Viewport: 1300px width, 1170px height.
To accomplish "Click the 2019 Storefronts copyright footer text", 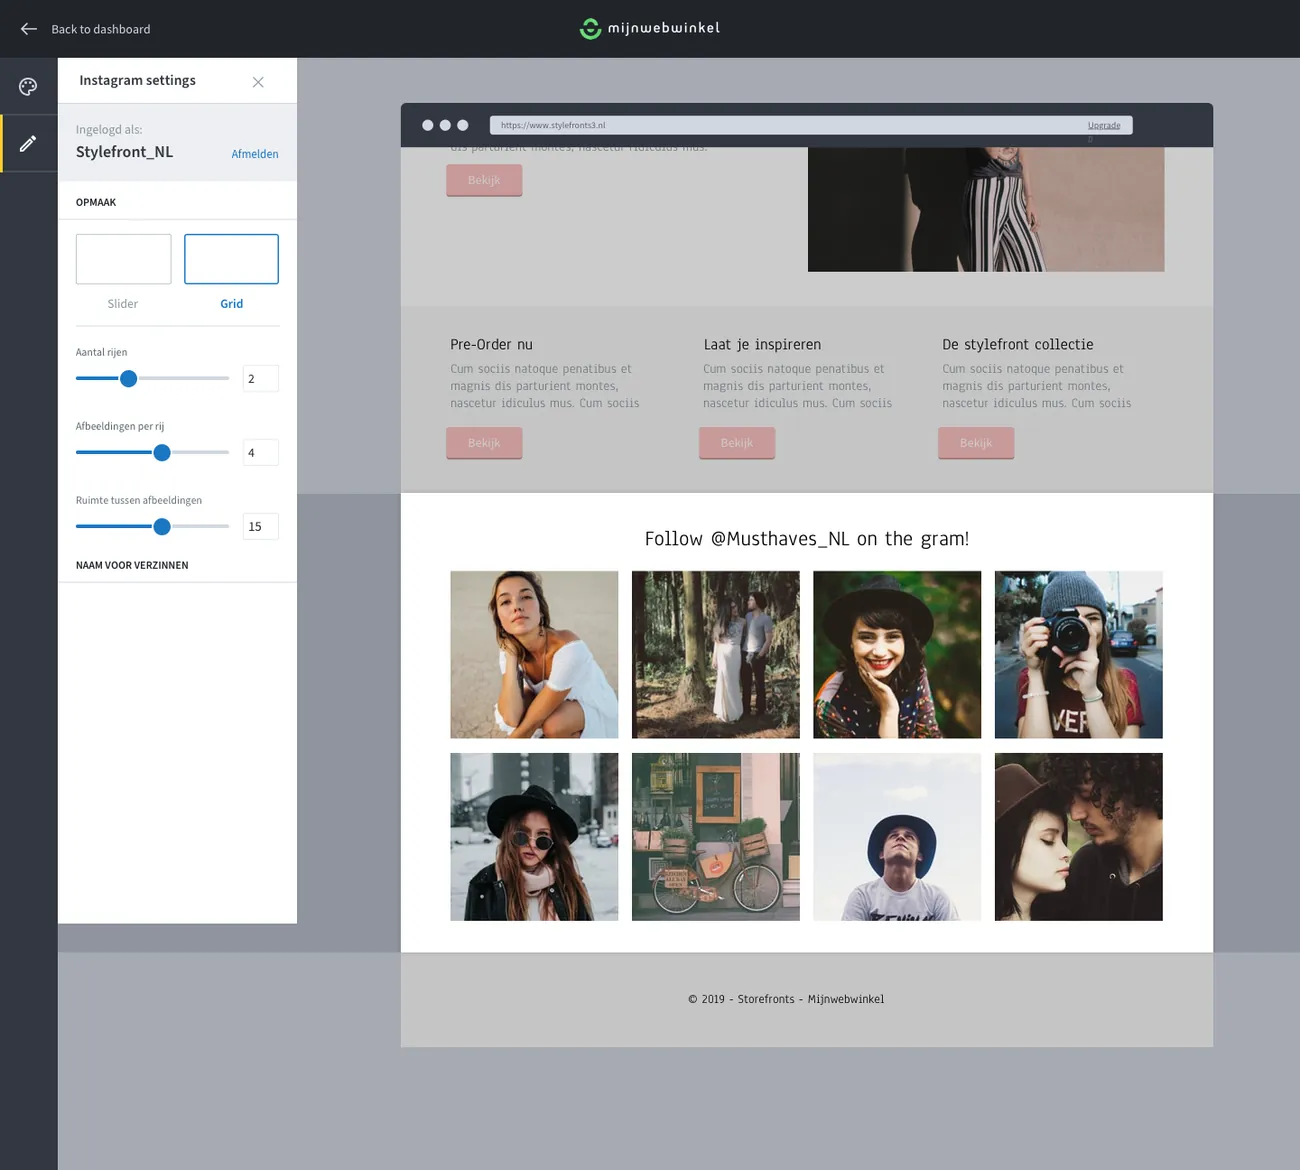I will tap(786, 999).
